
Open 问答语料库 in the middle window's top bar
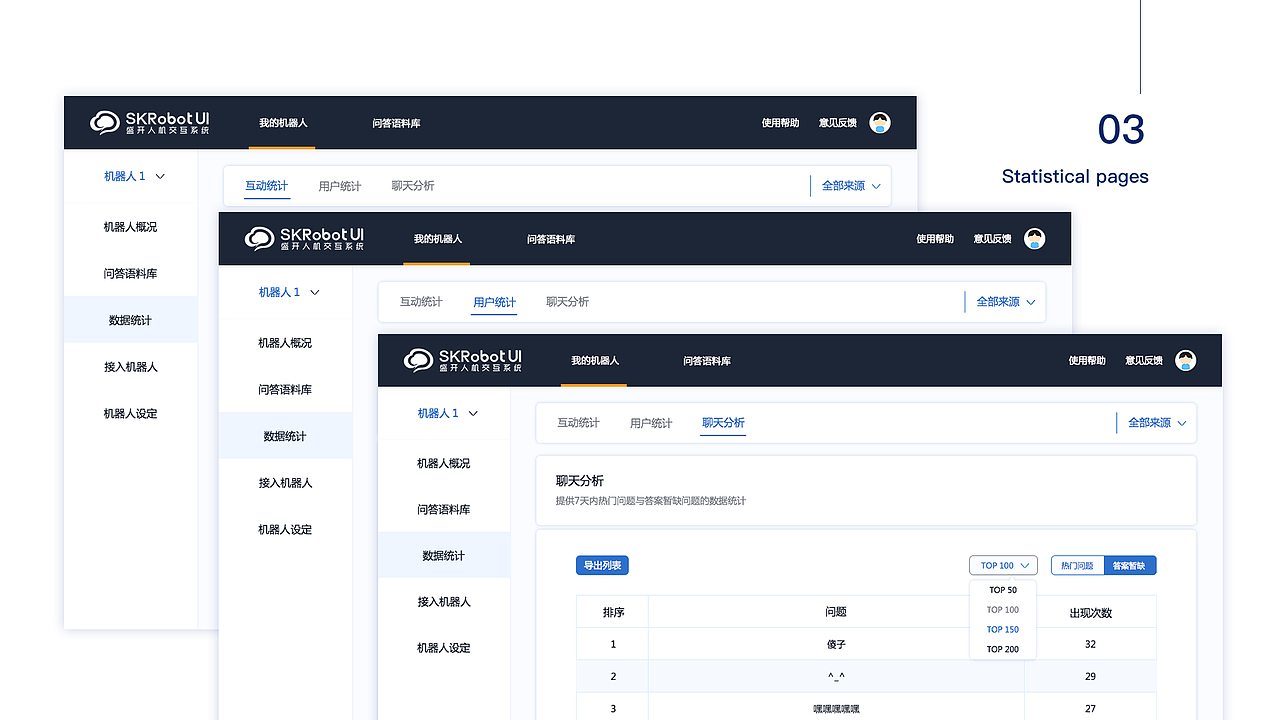click(551, 239)
